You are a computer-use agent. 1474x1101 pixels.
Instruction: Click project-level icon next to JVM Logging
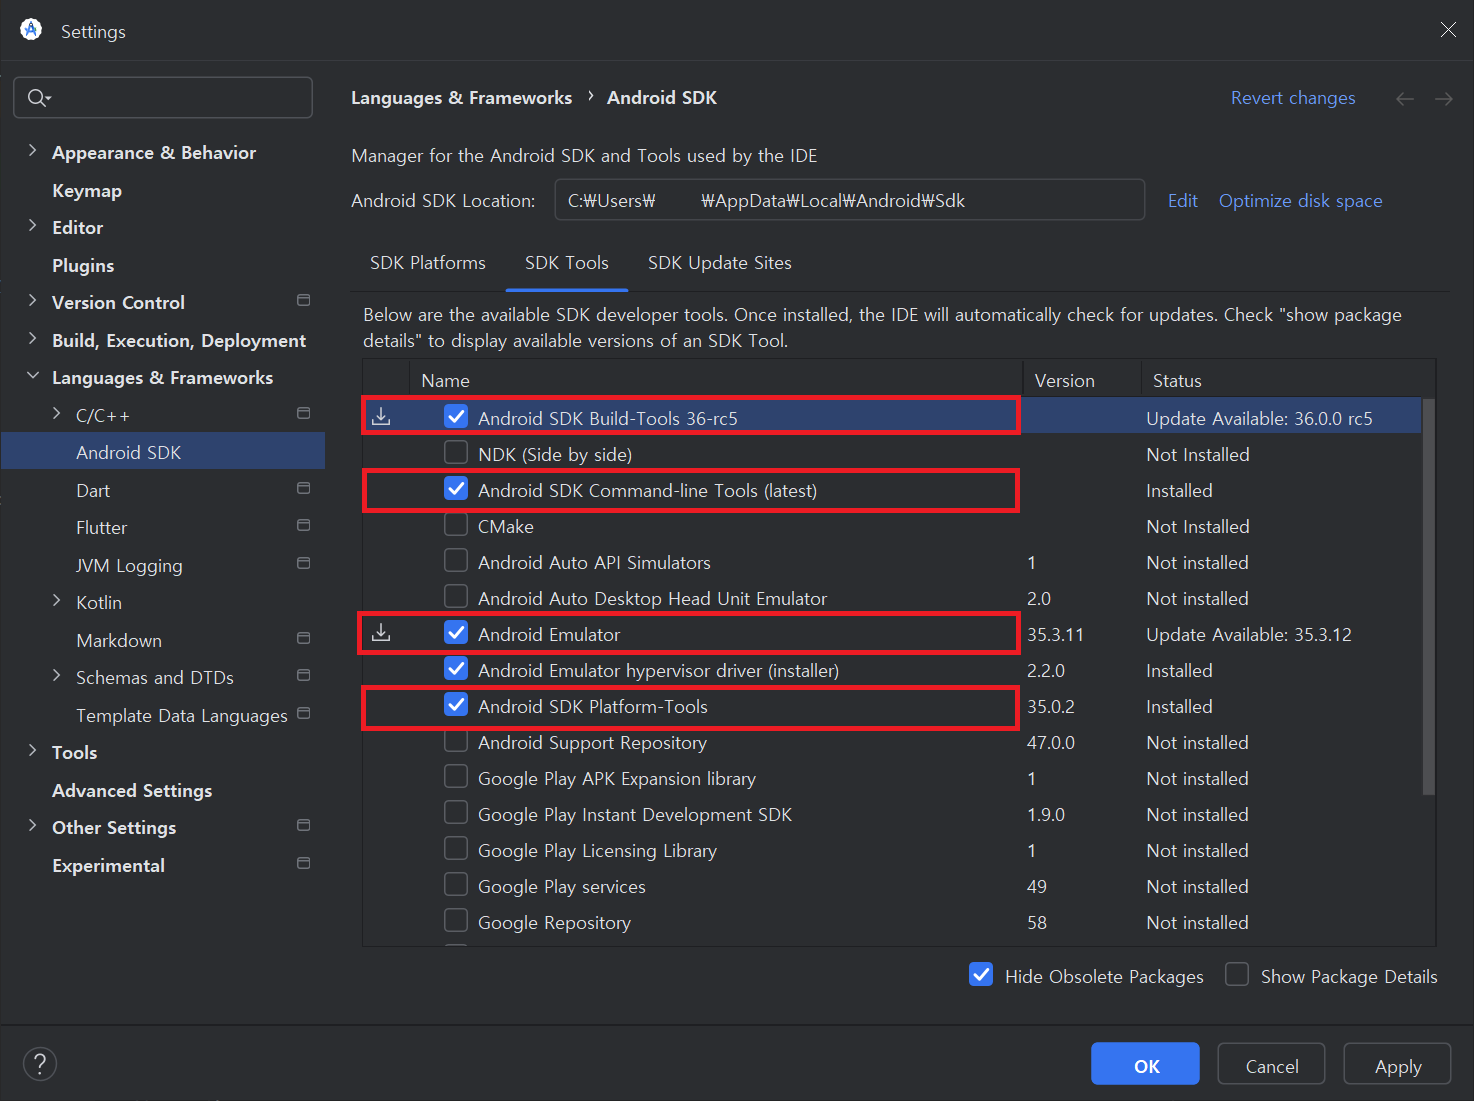pyautogui.click(x=304, y=563)
